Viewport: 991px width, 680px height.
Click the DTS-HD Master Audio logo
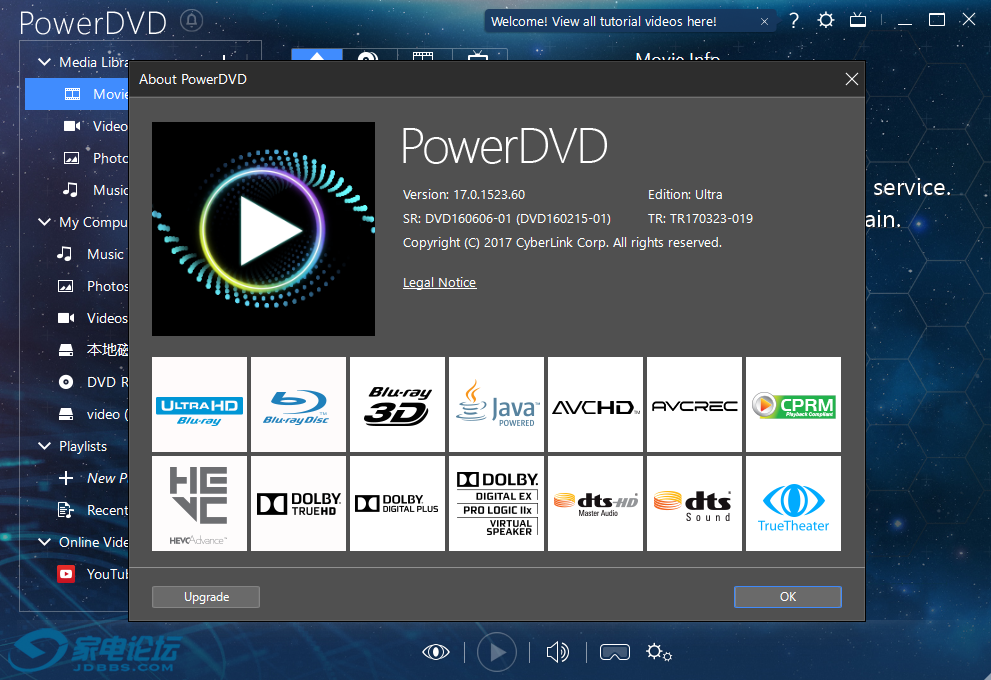tap(595, 504)
